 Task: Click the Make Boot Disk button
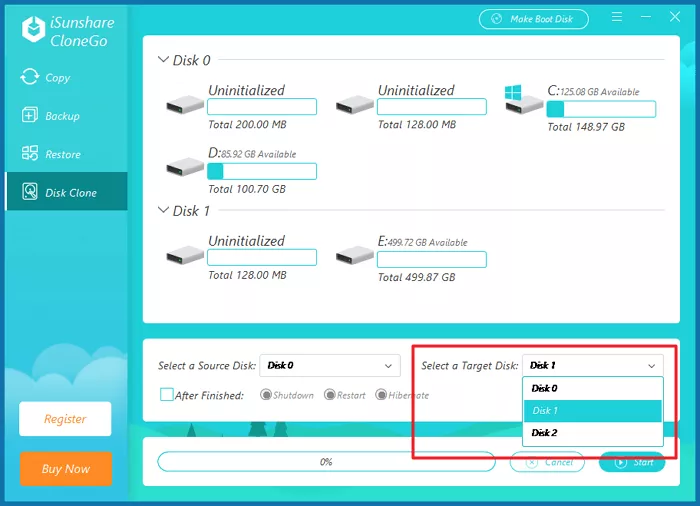(x=533, y=19)
